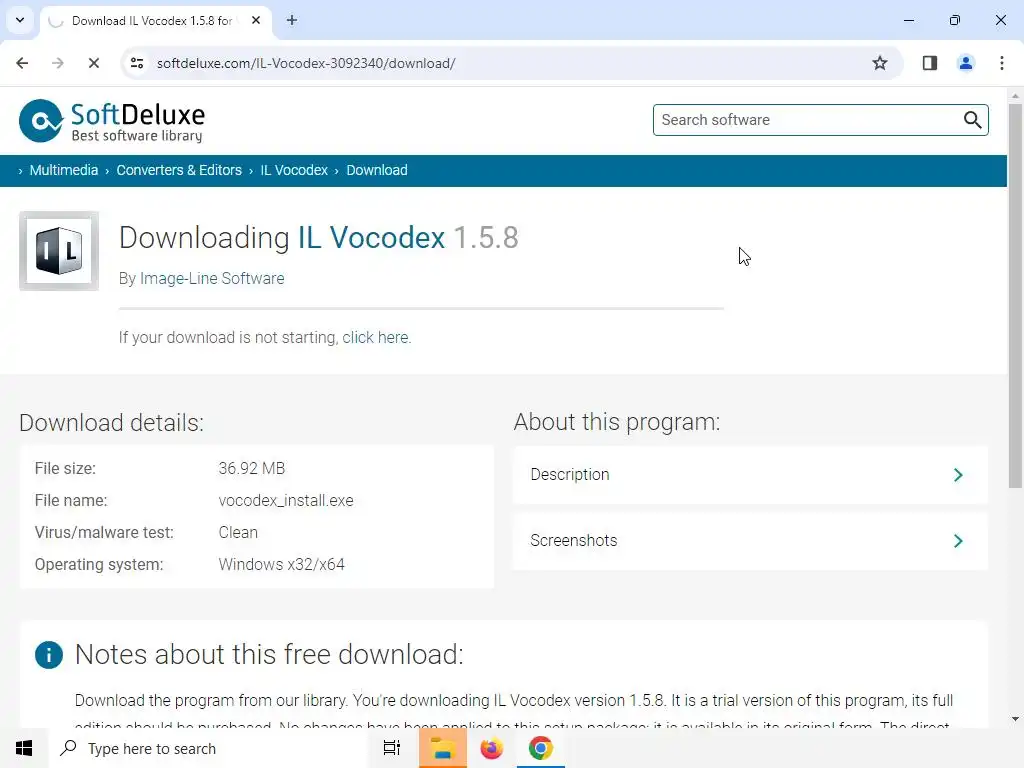This screenshot has height=768, width=1024.
Task: Click the search magnifier icon
Action: (x=972, y=120)
